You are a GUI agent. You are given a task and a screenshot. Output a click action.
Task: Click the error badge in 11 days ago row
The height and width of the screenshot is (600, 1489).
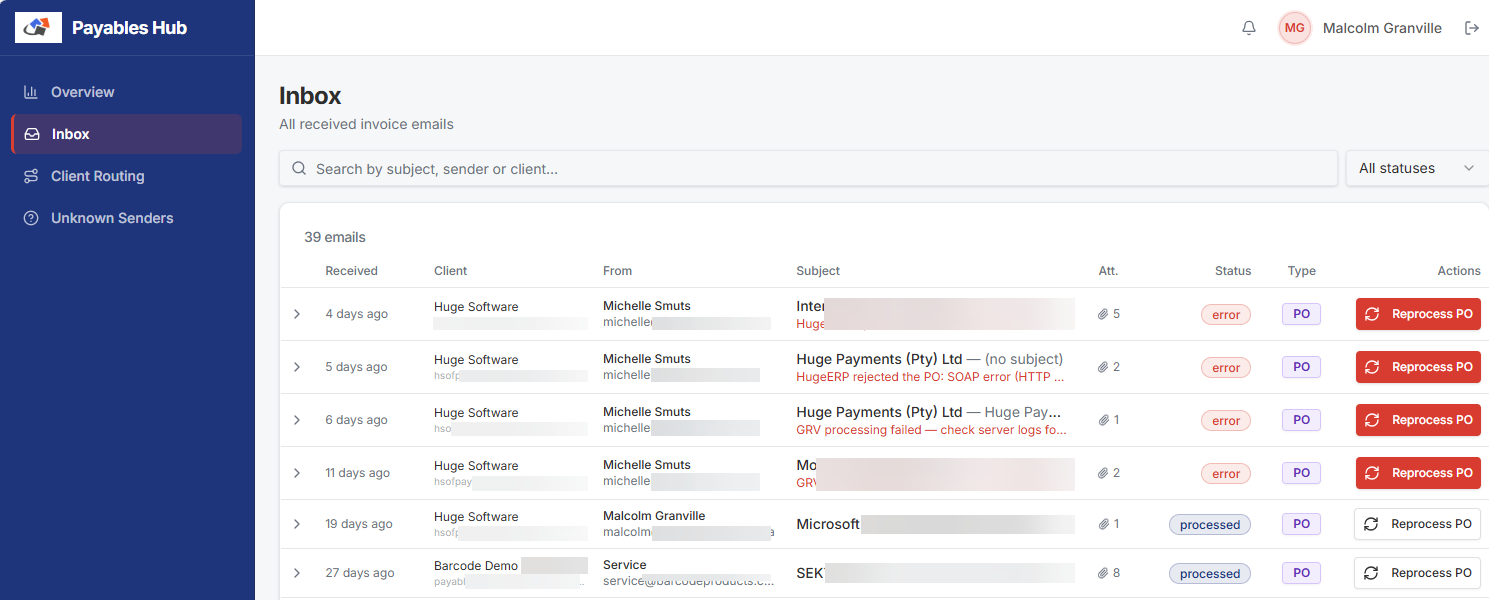click(1226, 474)
